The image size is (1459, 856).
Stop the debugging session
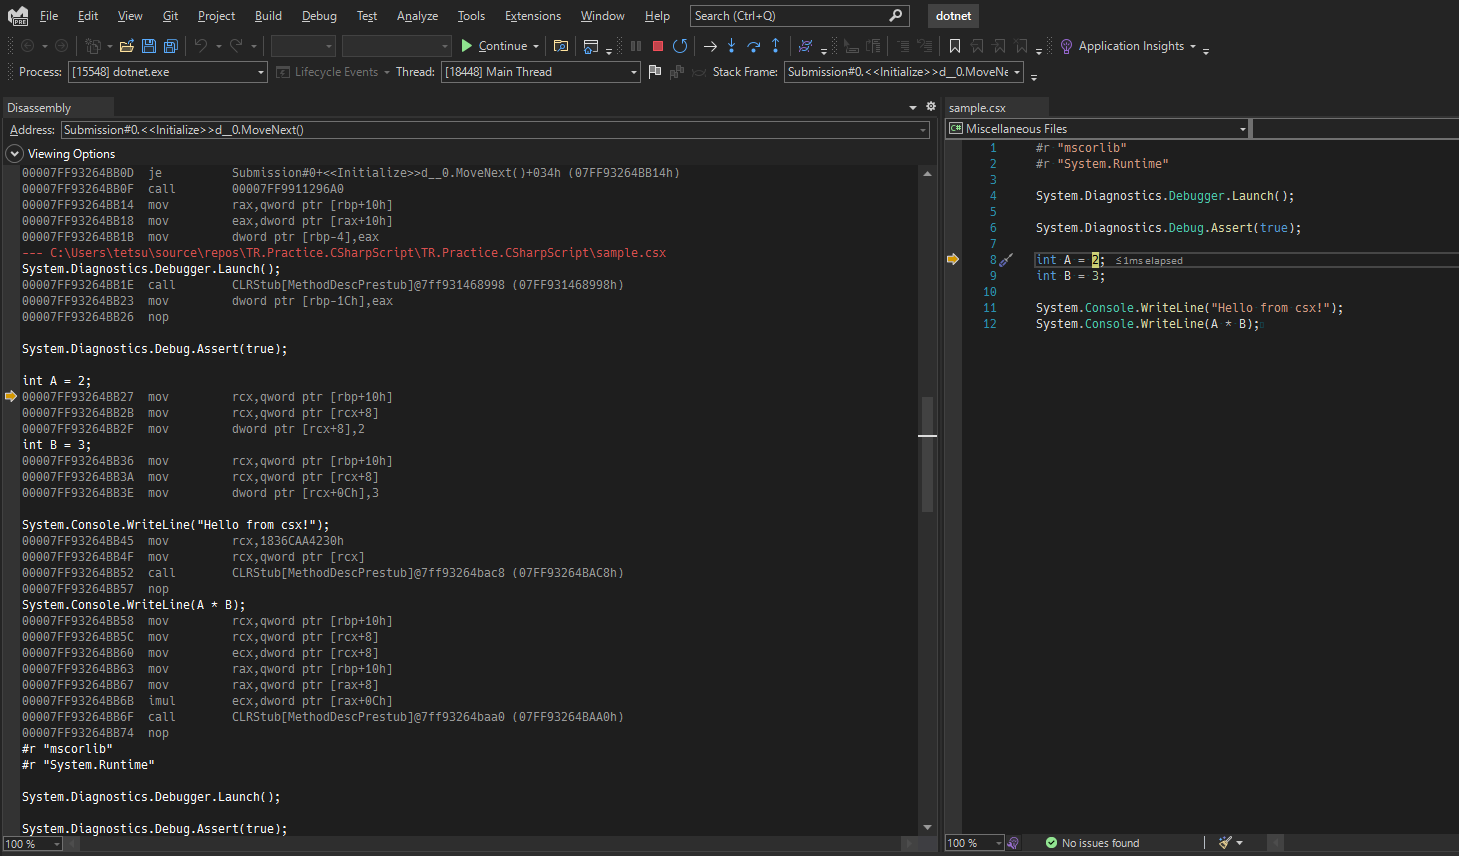(656, 45)
